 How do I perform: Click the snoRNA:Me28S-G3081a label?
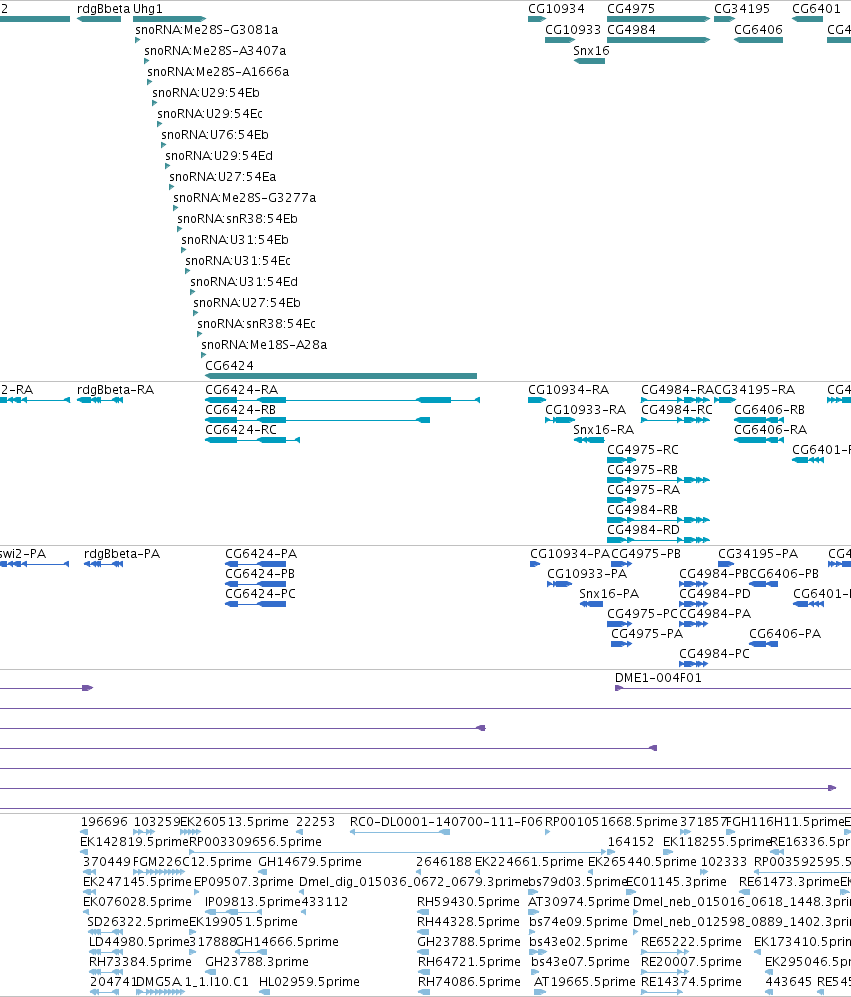pos(207,30)
